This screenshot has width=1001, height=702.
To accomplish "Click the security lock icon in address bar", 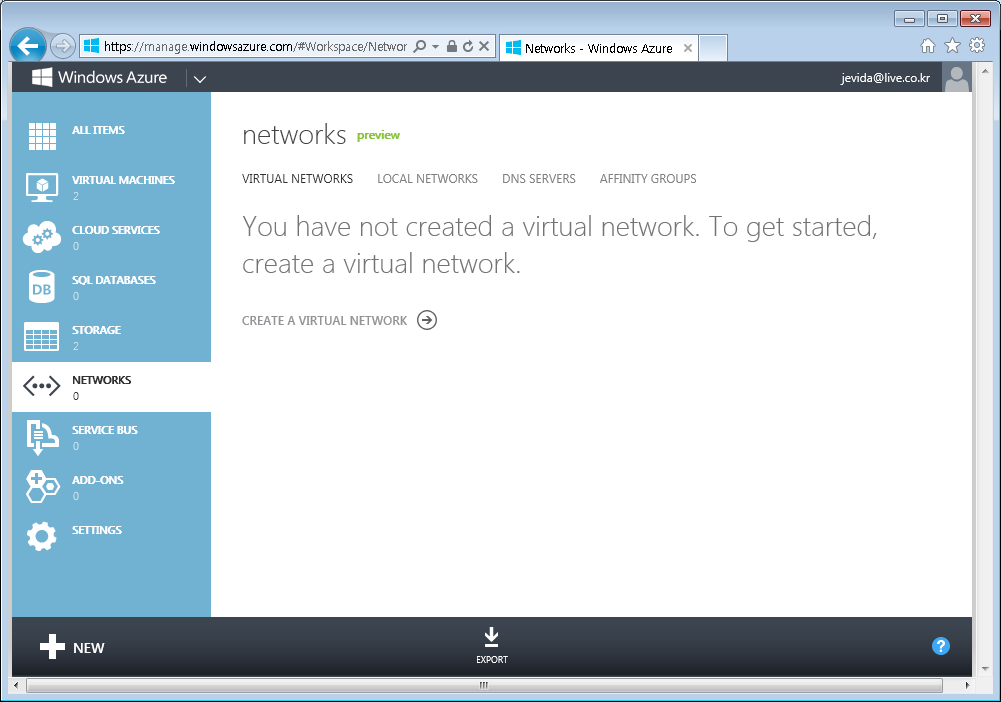I will tap(452, 46).
